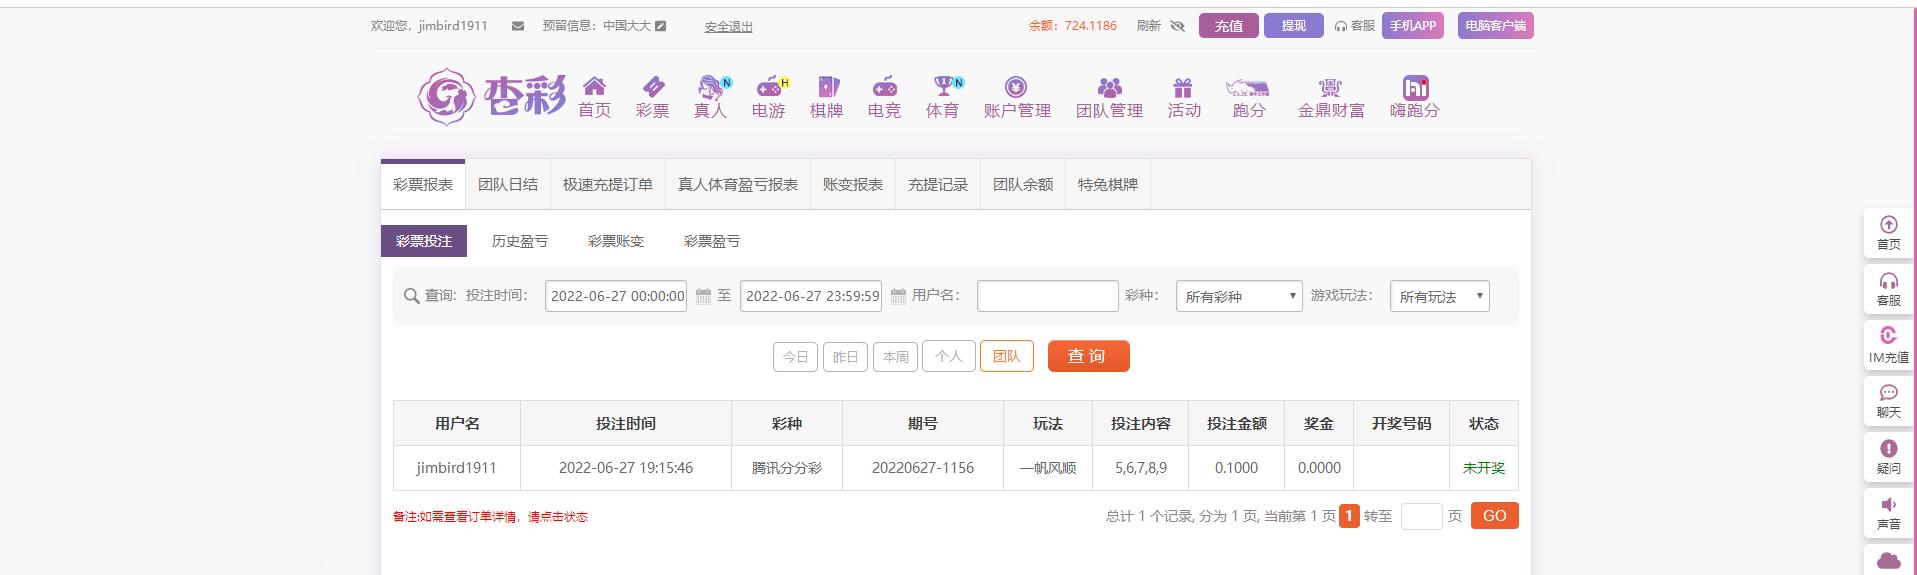Switch to 账变报表 tab
The image size is (1917, 575).
[853, 185]
